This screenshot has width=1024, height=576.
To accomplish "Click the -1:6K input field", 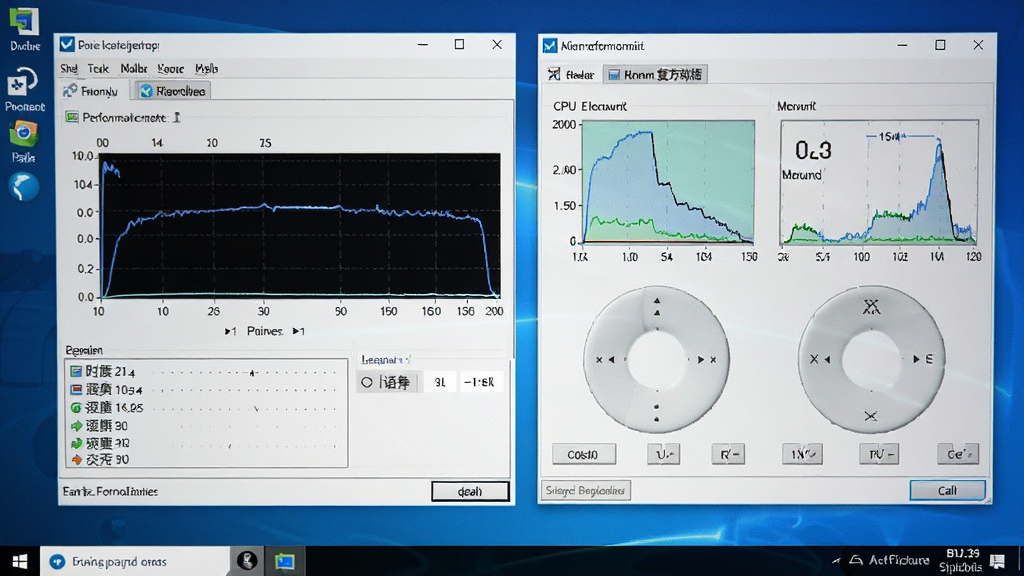I will pos(479,382).
